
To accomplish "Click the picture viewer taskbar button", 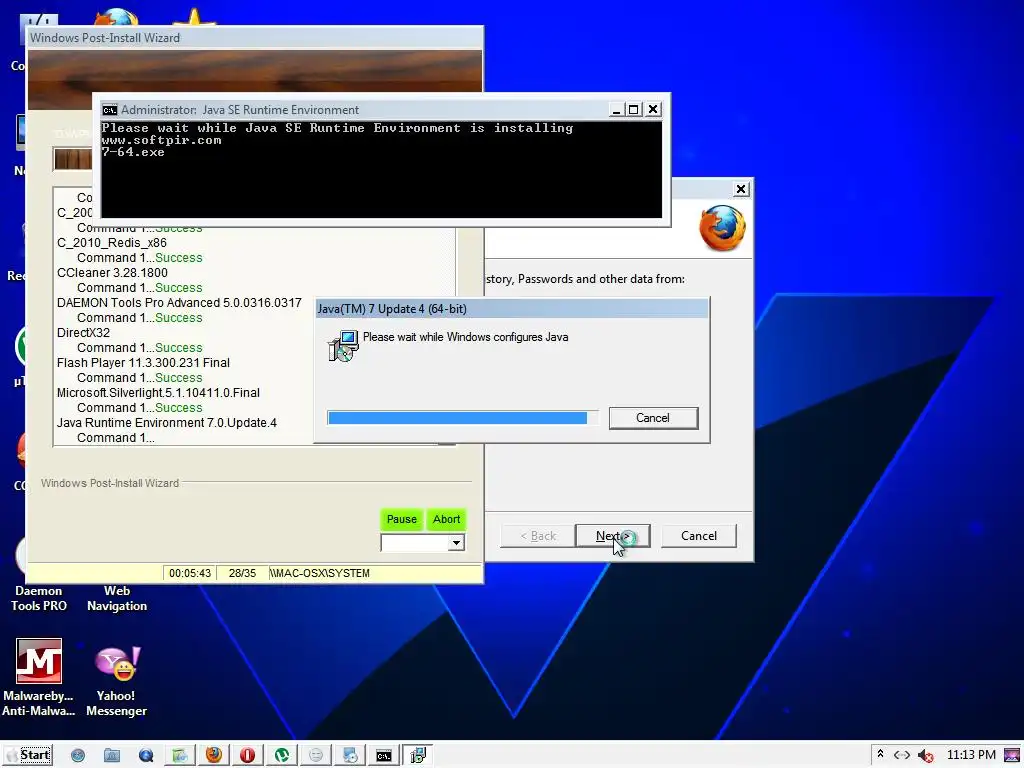I will point(180,755).
